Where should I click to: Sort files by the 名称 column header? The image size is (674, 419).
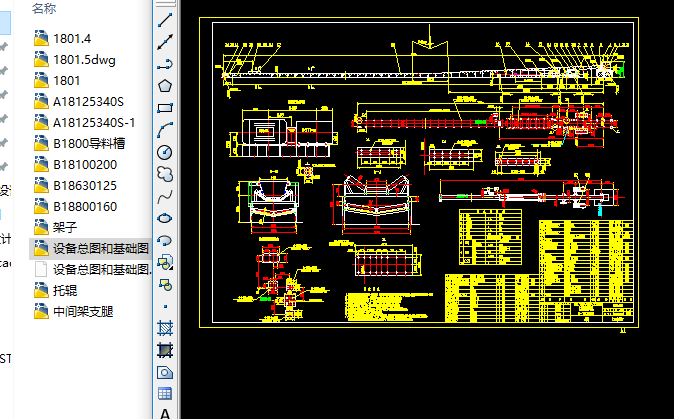tap(44, 8)
